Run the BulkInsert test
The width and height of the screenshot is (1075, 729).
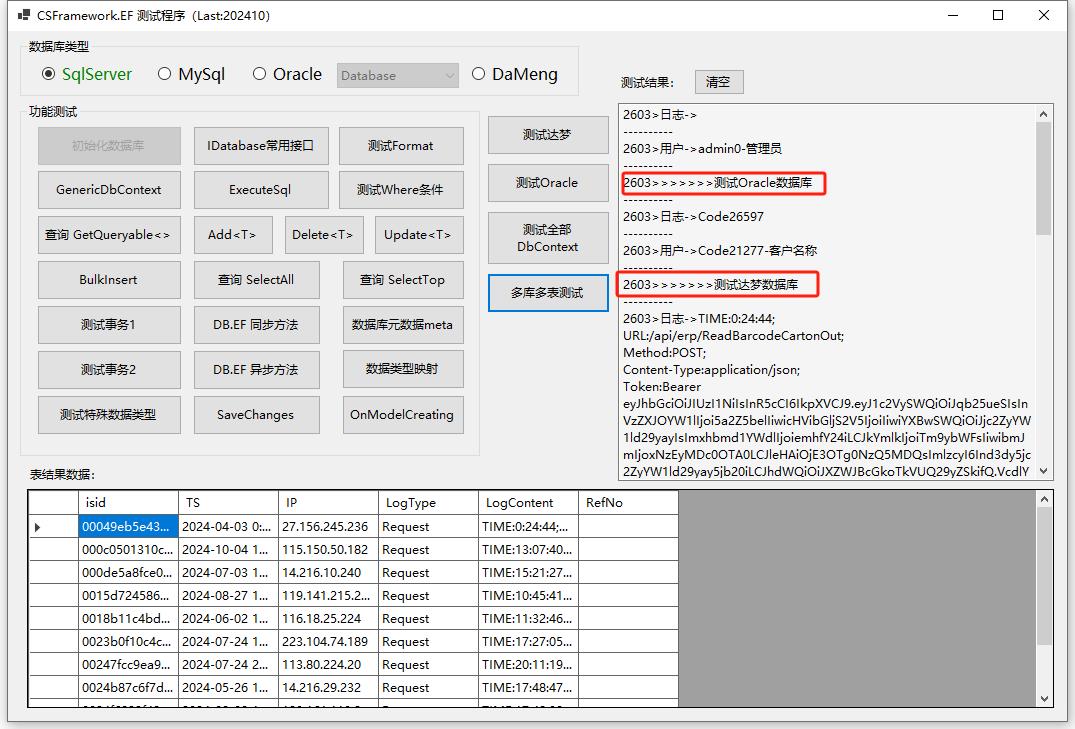tap(109, 280)
